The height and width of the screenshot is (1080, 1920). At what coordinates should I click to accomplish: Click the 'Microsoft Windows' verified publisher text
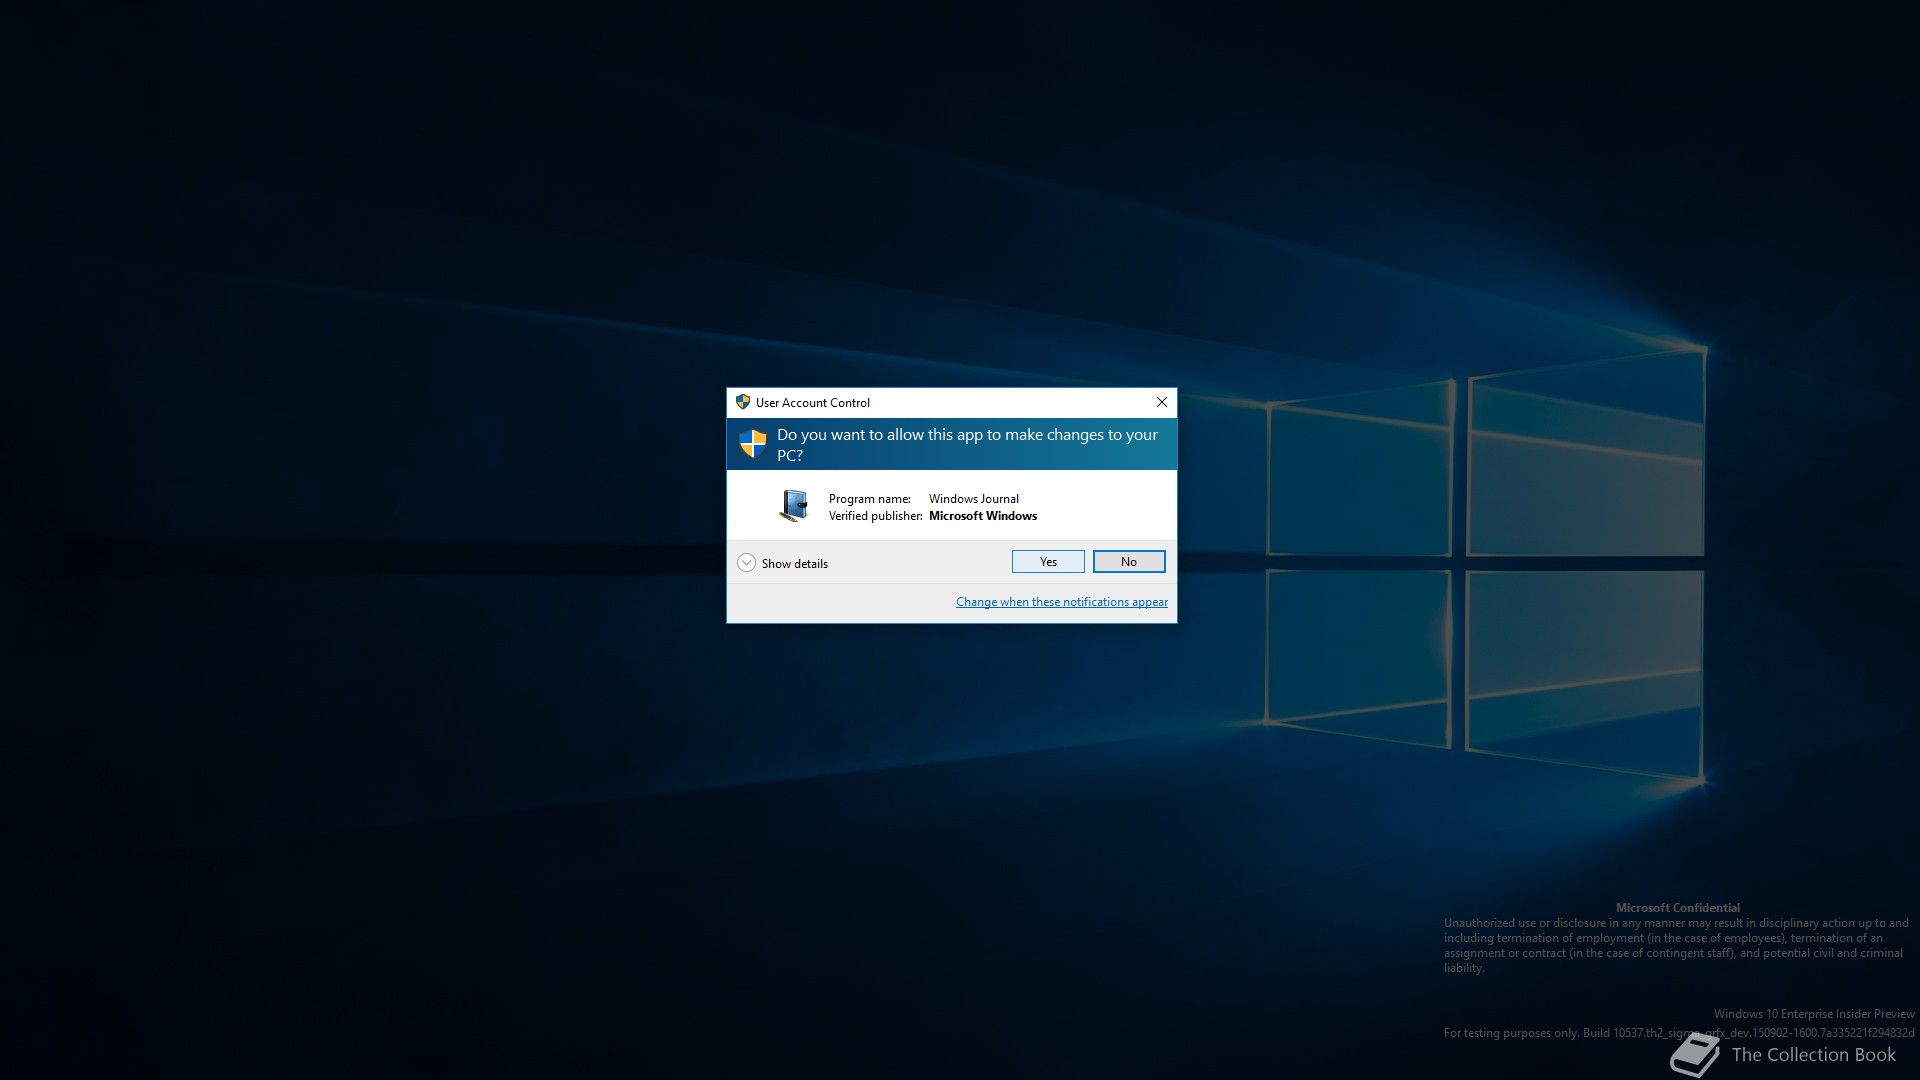983,516
